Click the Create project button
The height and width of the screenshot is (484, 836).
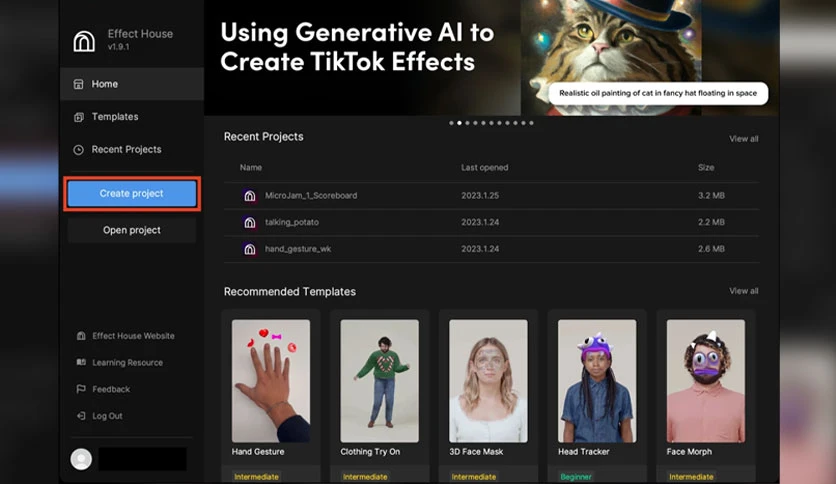[132, 193]
